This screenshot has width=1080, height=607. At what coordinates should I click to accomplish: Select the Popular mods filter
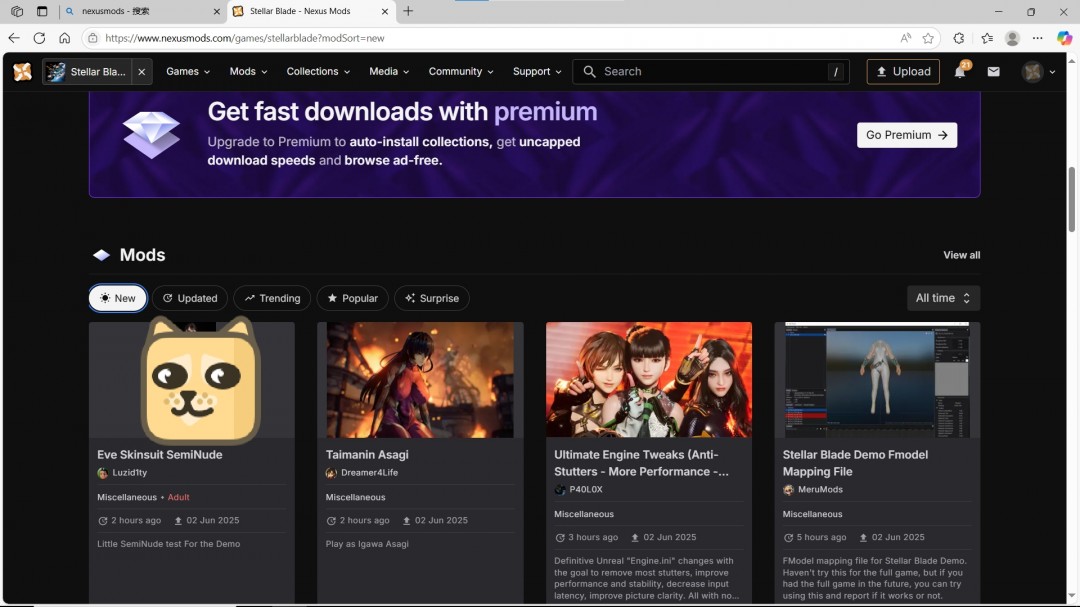[352, 298]
